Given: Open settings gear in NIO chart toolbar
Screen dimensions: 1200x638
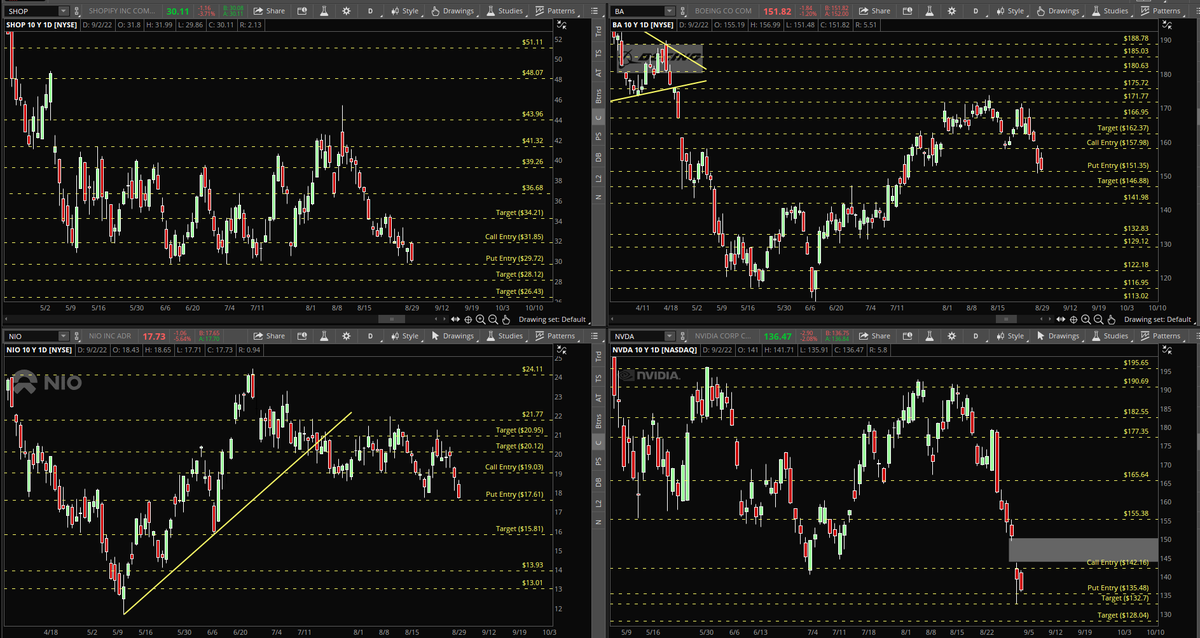Looking at the screenshot, I should coord(346,336).
